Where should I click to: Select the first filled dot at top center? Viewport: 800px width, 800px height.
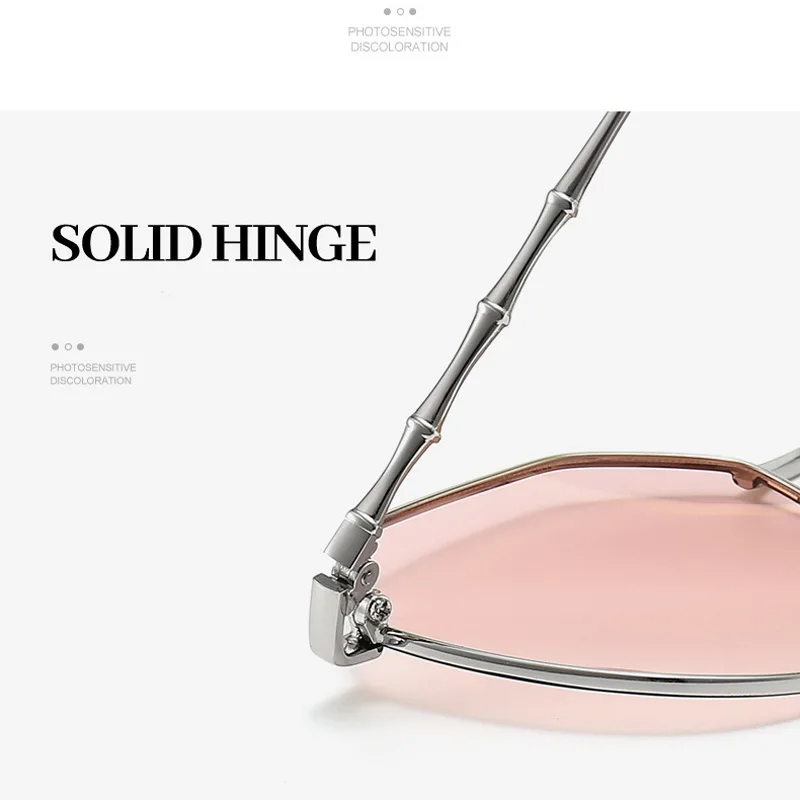pyautogui.click(x=387, y=12)
